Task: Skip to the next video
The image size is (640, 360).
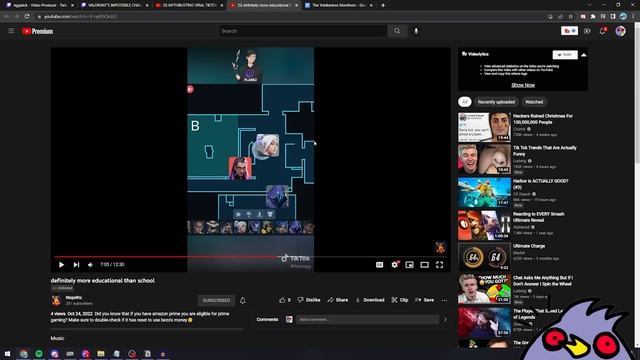Action: 76,264
